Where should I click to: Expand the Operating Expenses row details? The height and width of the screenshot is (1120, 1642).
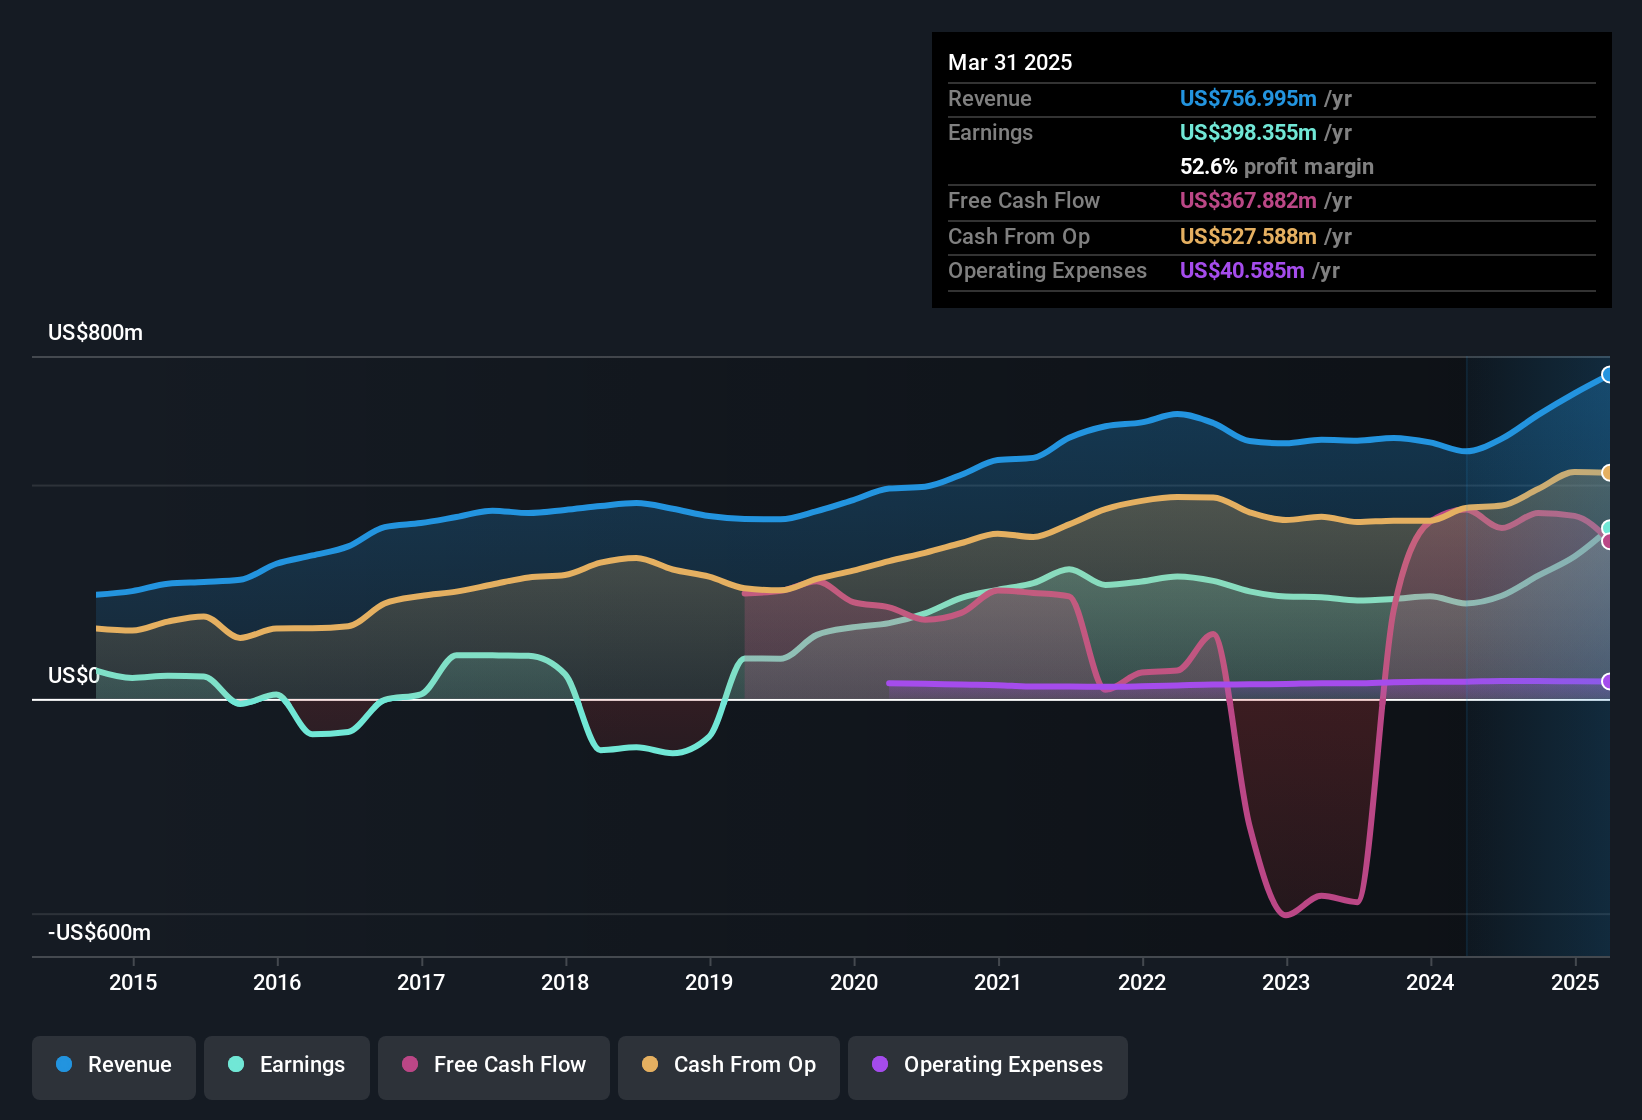point(1047,270)
